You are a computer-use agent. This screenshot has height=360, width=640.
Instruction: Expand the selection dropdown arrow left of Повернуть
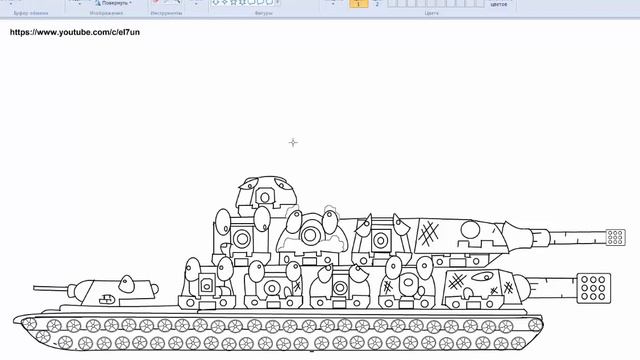[80, 3]
